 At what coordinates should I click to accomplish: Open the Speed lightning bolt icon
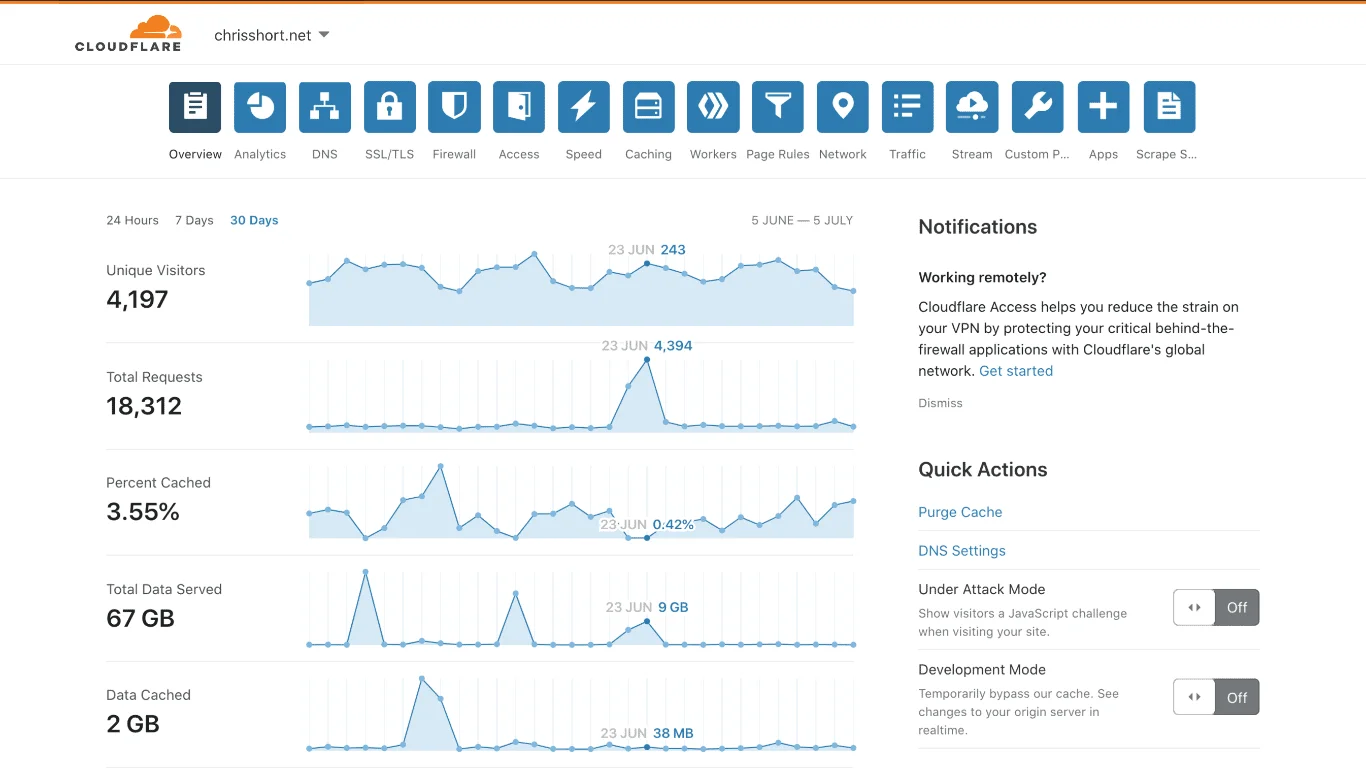(584, 107)
